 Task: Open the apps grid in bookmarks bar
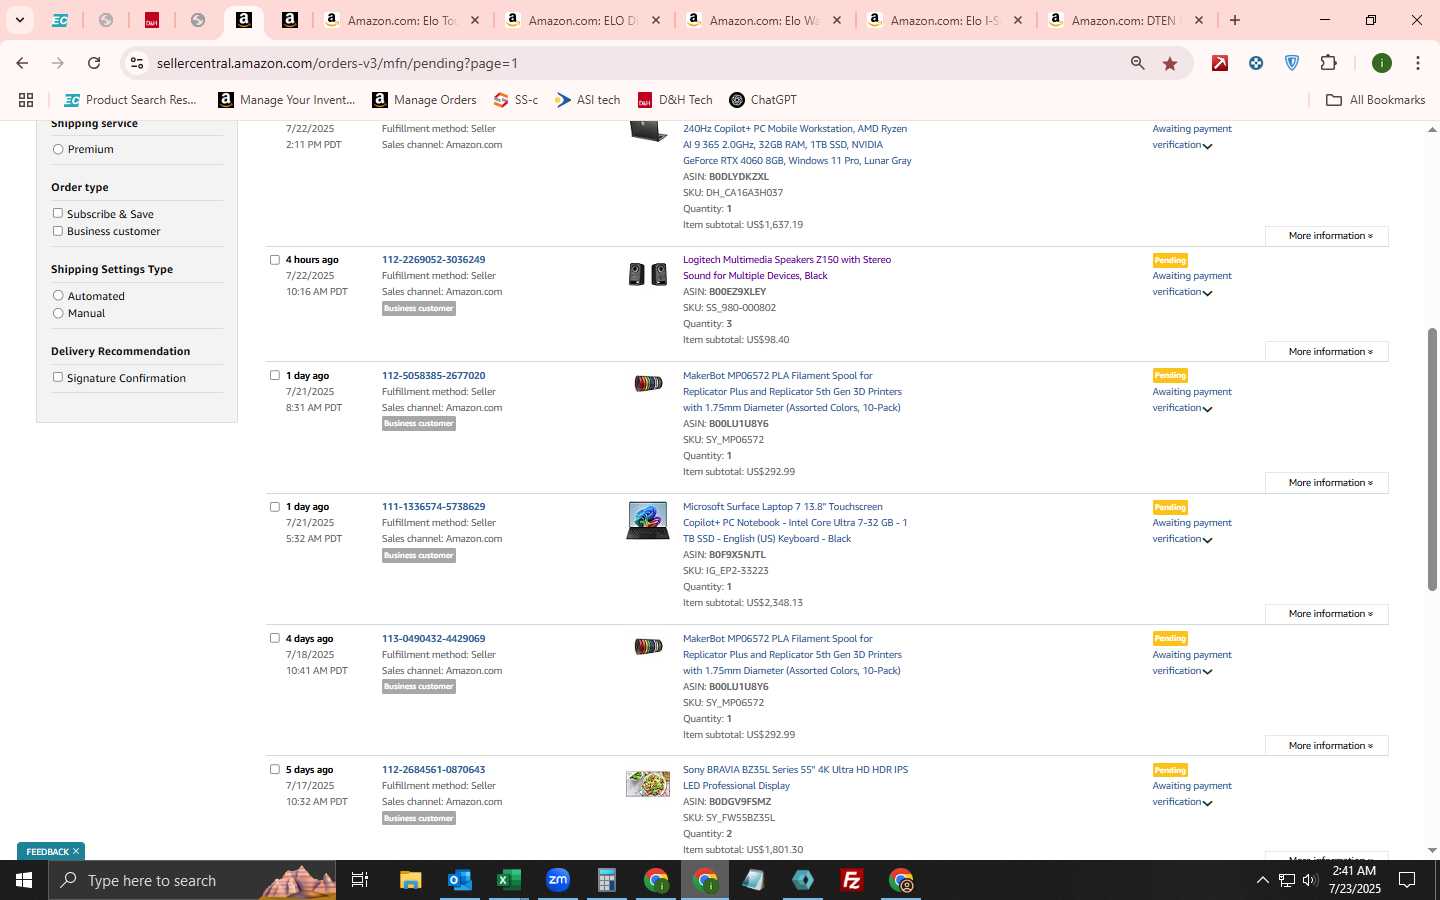click(26, 100)
